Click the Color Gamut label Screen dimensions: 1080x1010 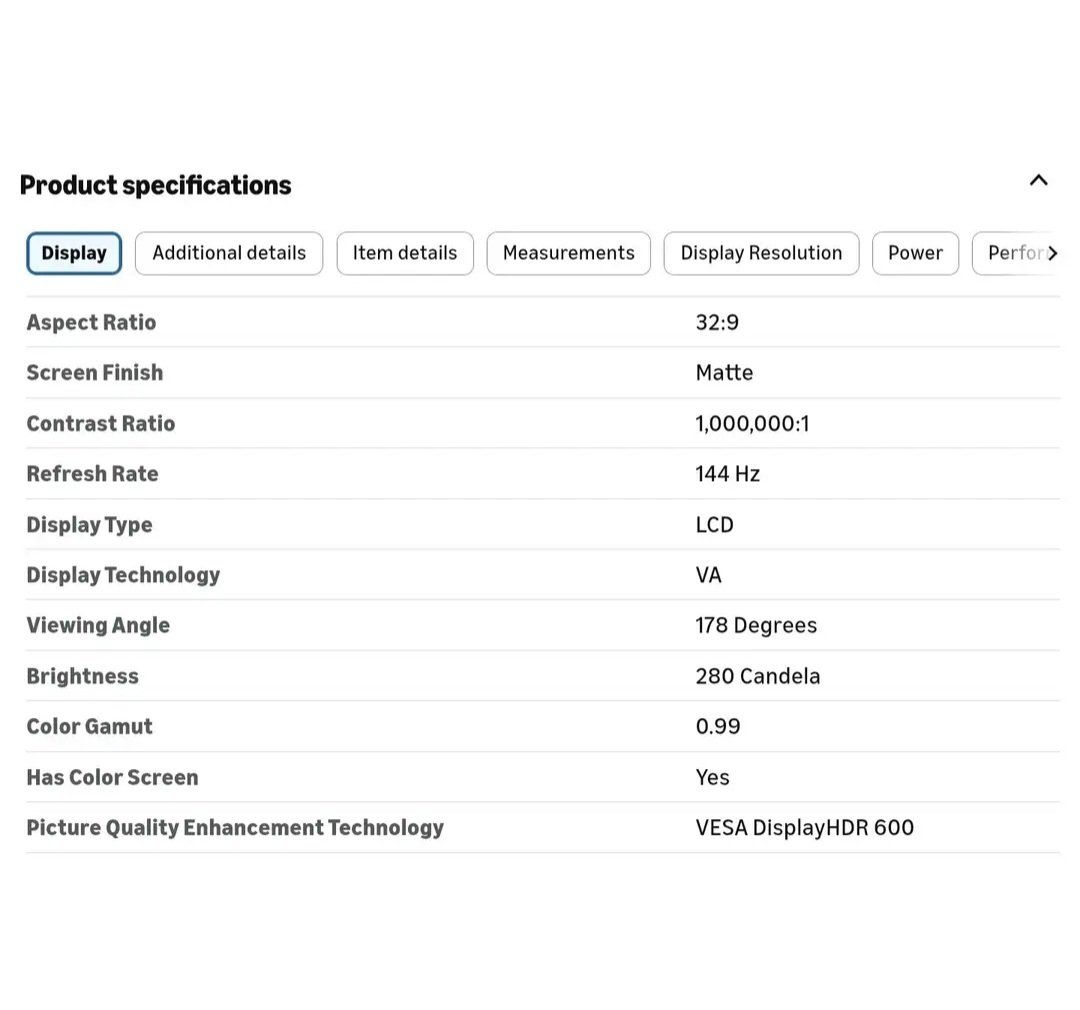[x=89, y=727]
